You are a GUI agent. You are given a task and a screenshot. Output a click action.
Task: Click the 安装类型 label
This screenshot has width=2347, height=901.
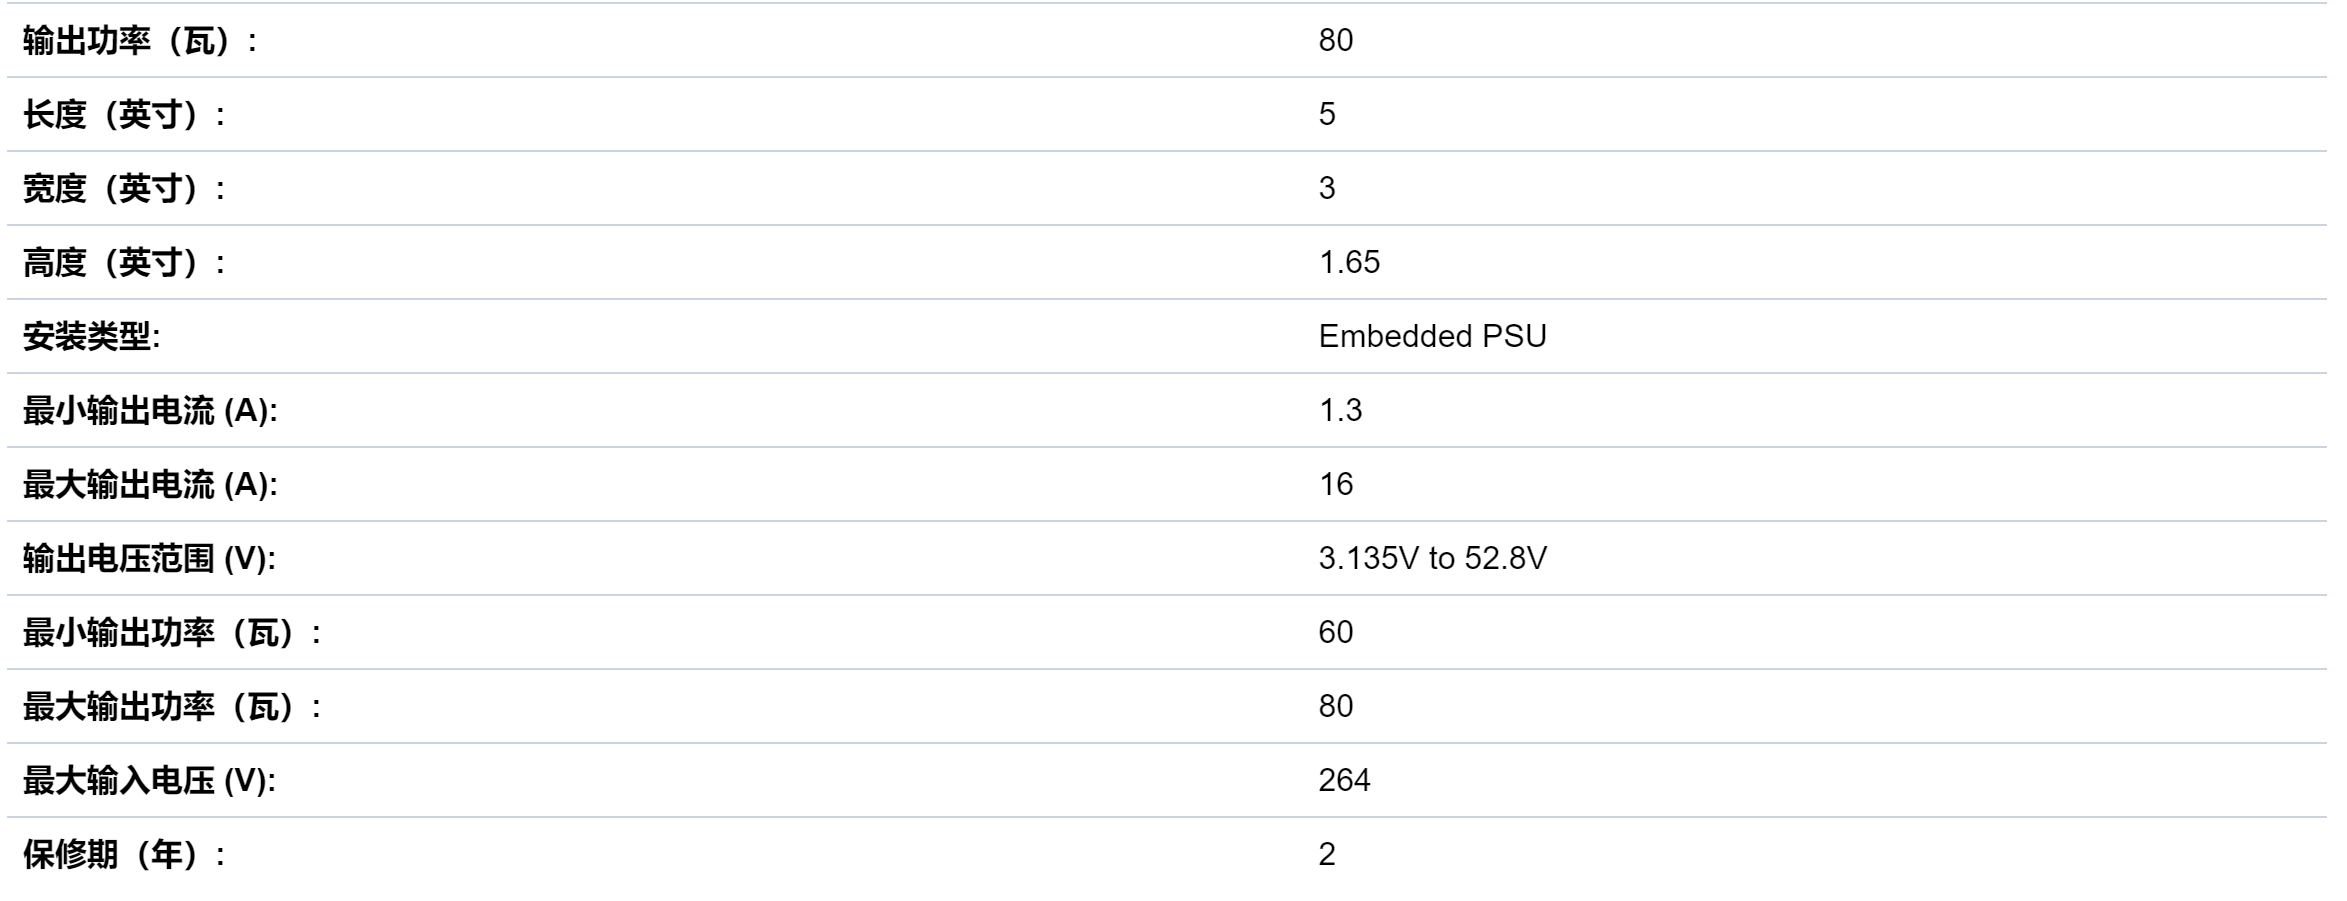[x=91, y=337]
